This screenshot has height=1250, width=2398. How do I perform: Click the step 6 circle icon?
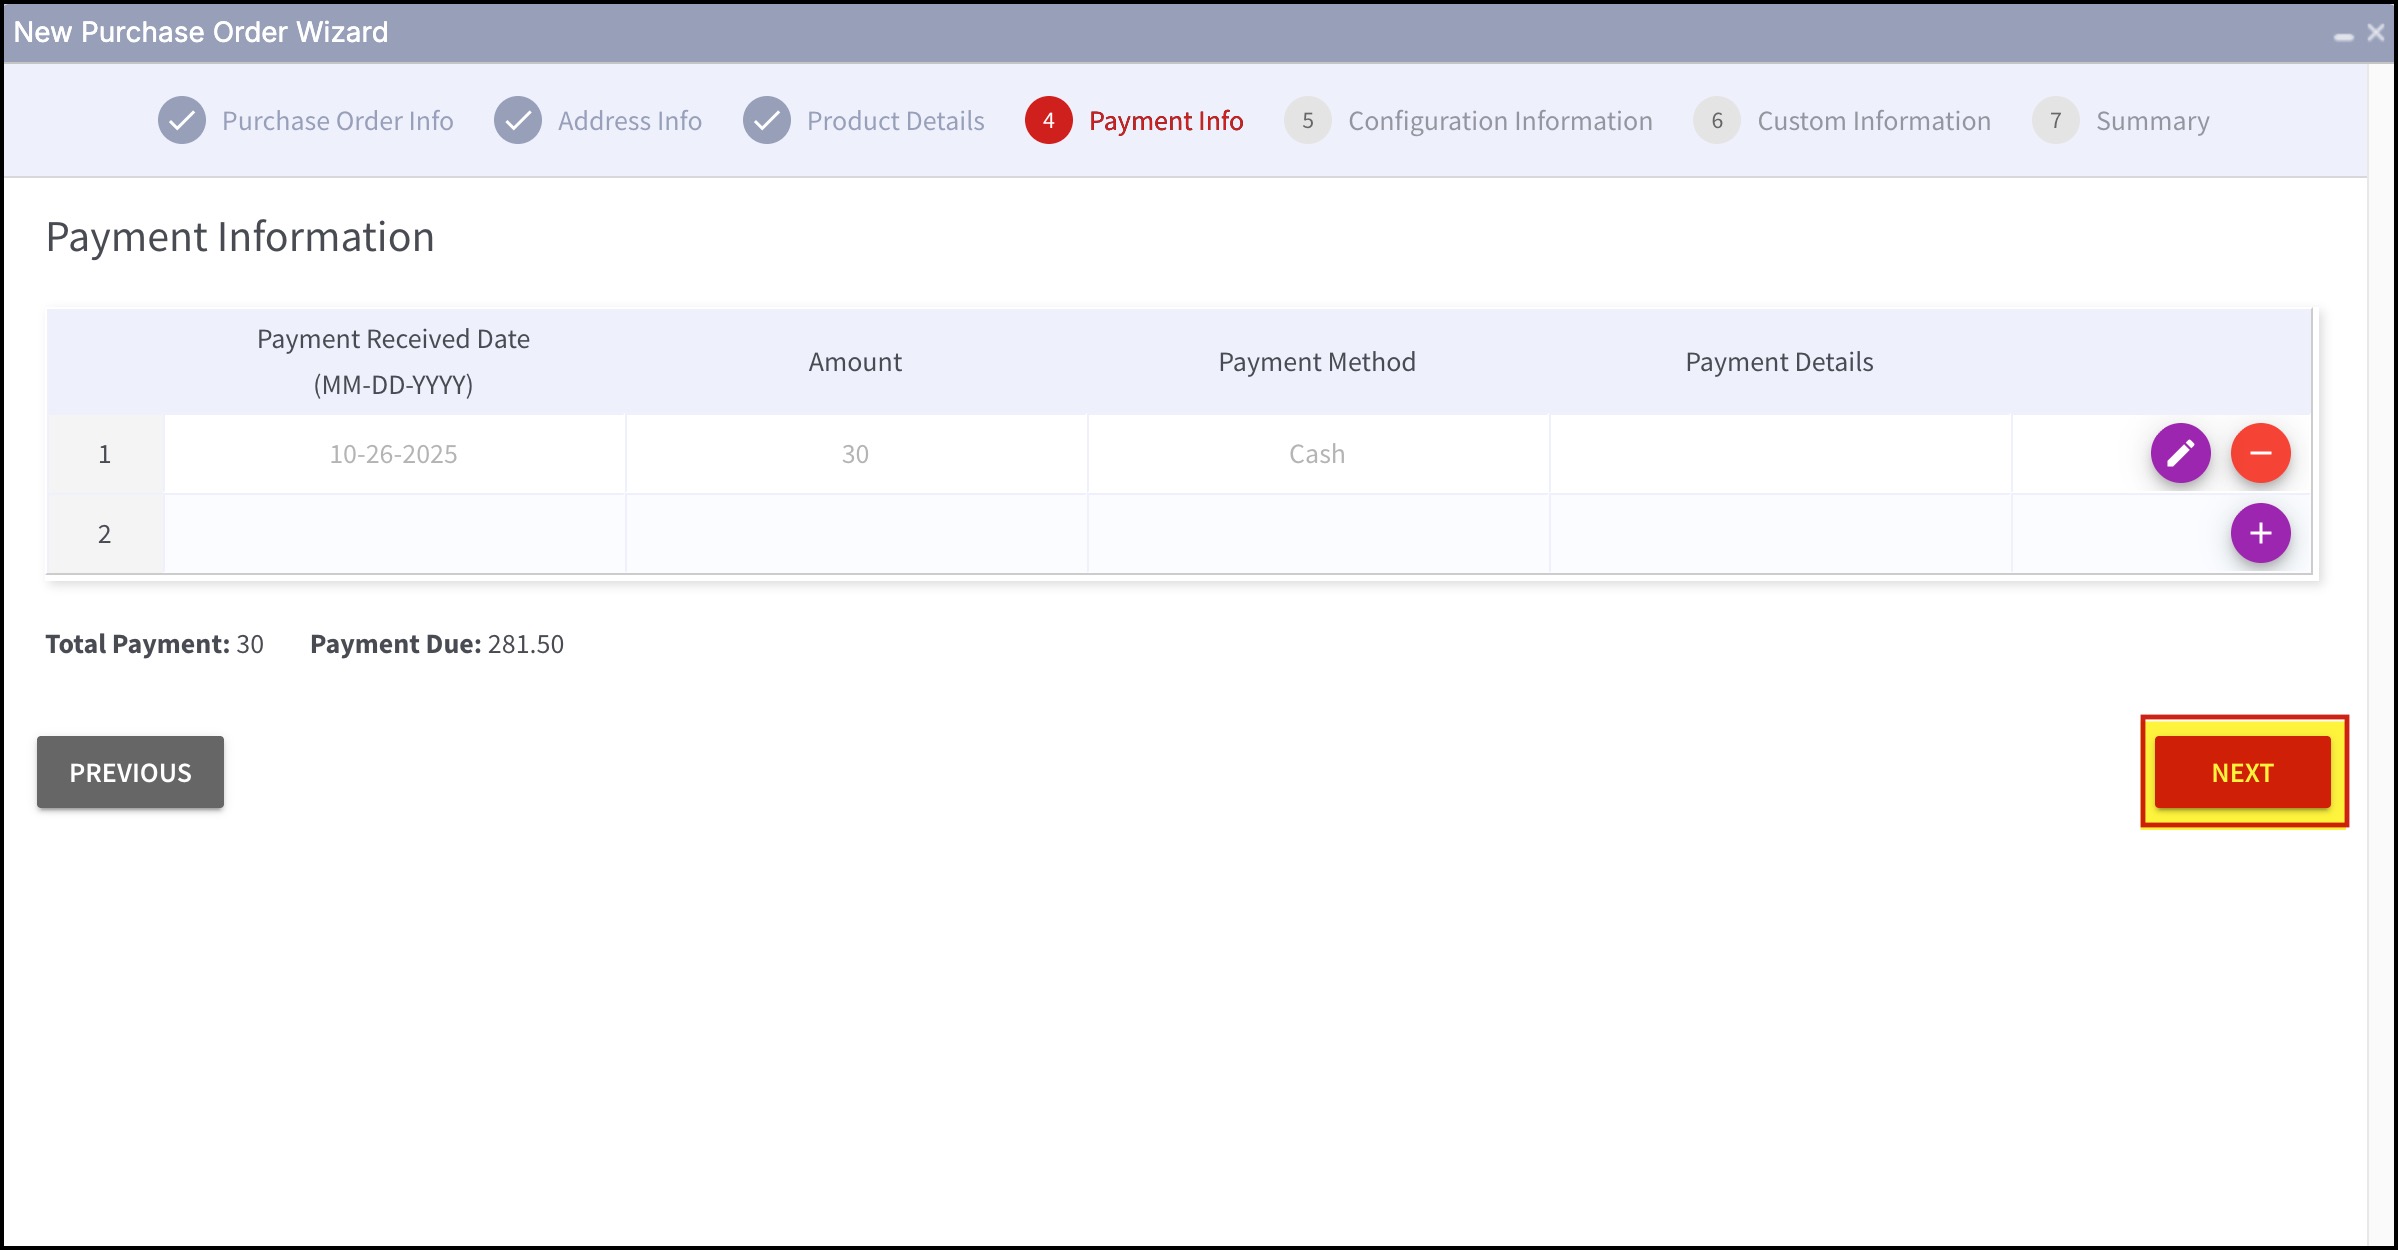coord(1716,121)
